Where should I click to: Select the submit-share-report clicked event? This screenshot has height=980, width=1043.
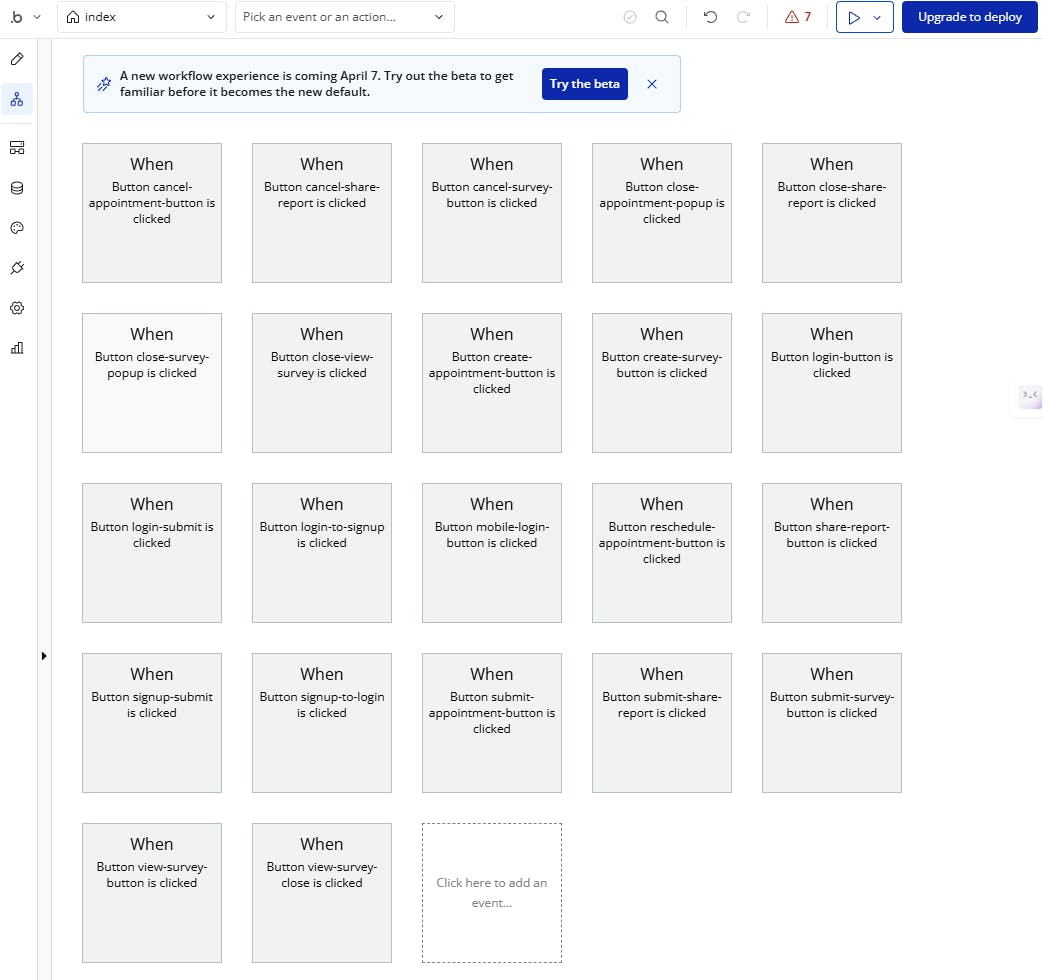pos(662,723)
